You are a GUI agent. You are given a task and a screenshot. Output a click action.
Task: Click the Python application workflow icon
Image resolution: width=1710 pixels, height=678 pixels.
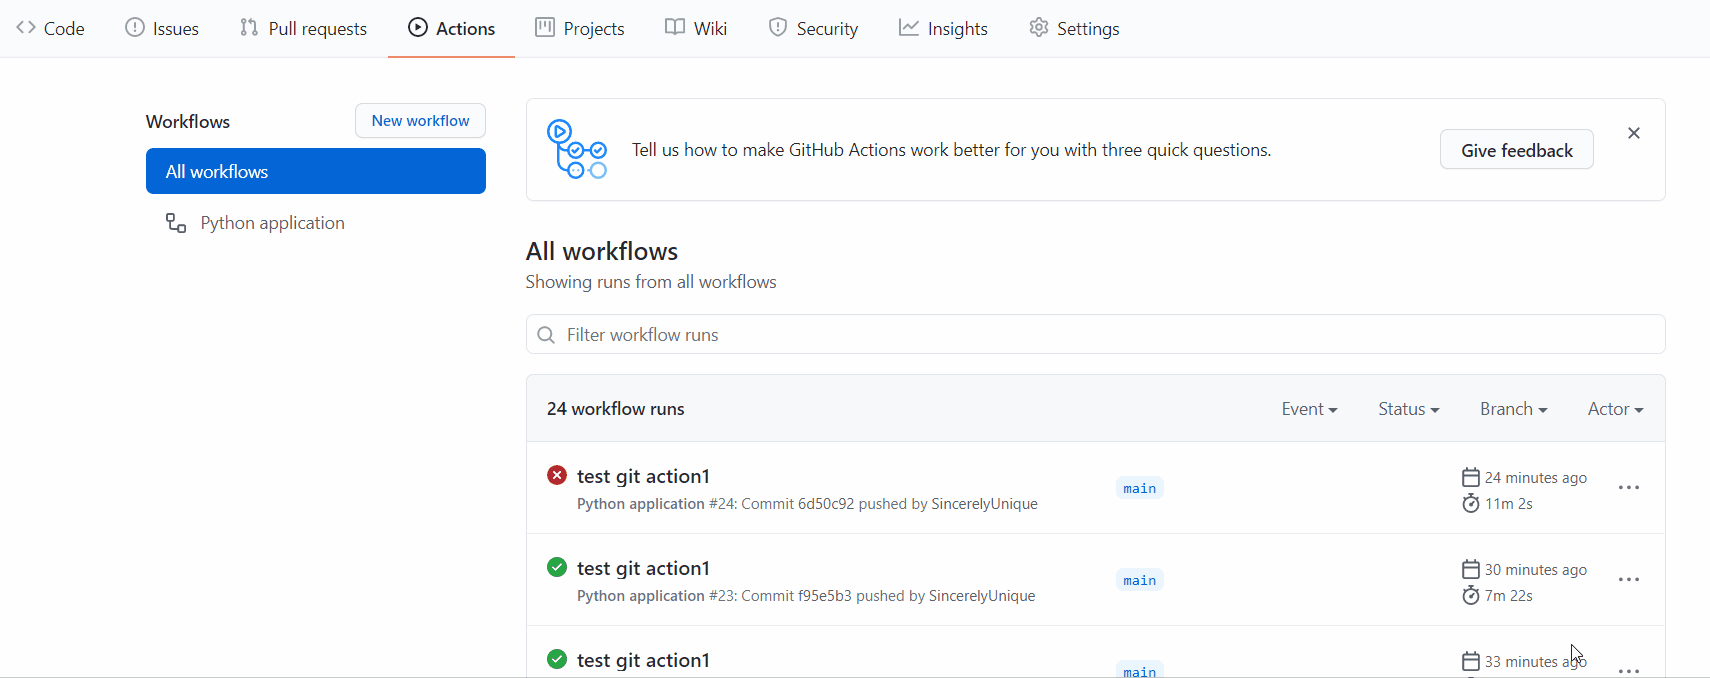176,223
